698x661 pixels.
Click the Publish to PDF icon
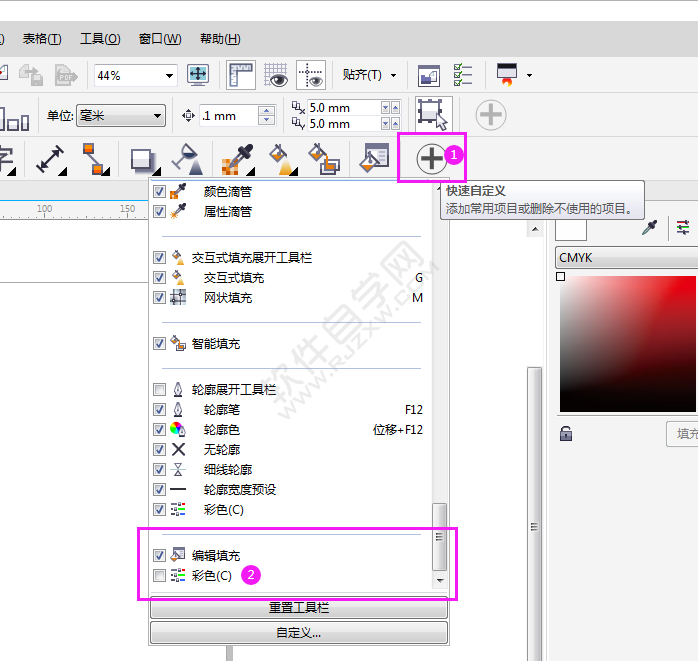coord(66,75)
